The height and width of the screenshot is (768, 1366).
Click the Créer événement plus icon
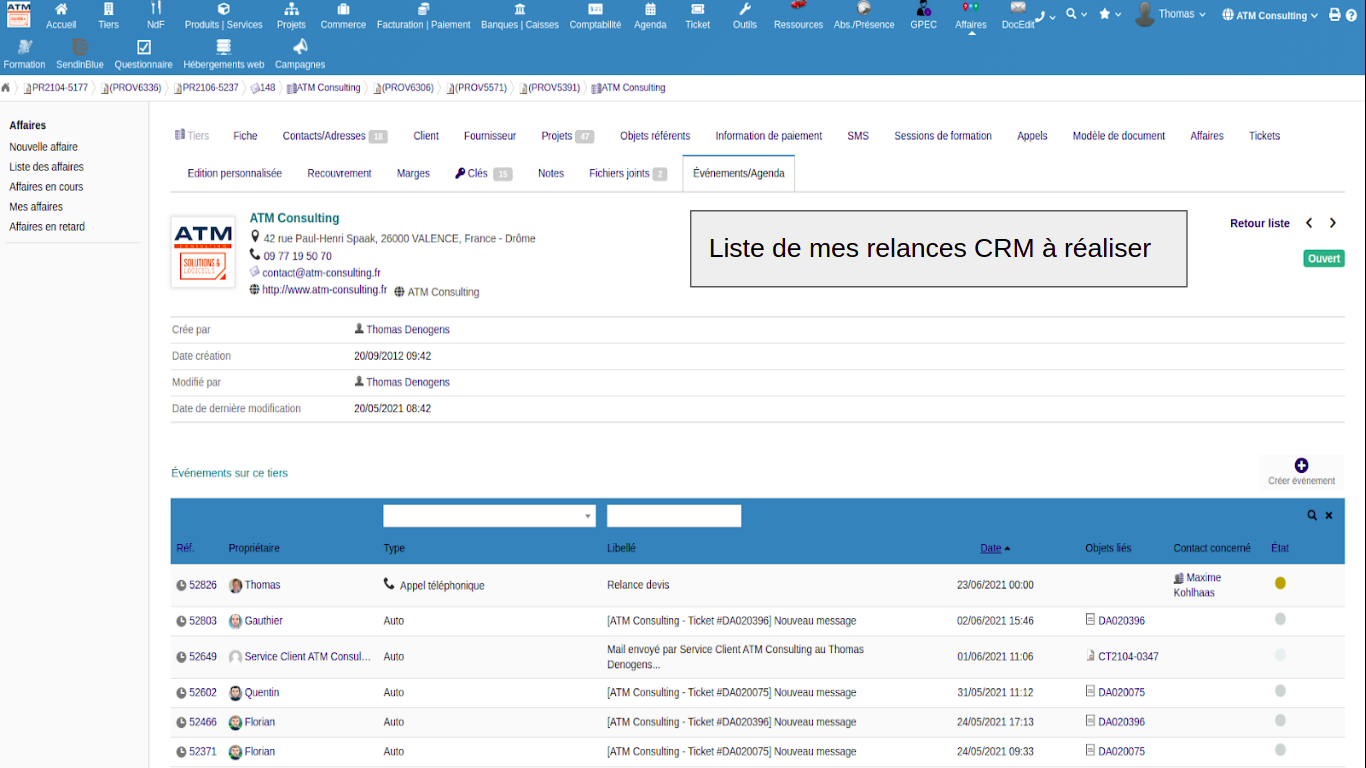(1301, 465)
